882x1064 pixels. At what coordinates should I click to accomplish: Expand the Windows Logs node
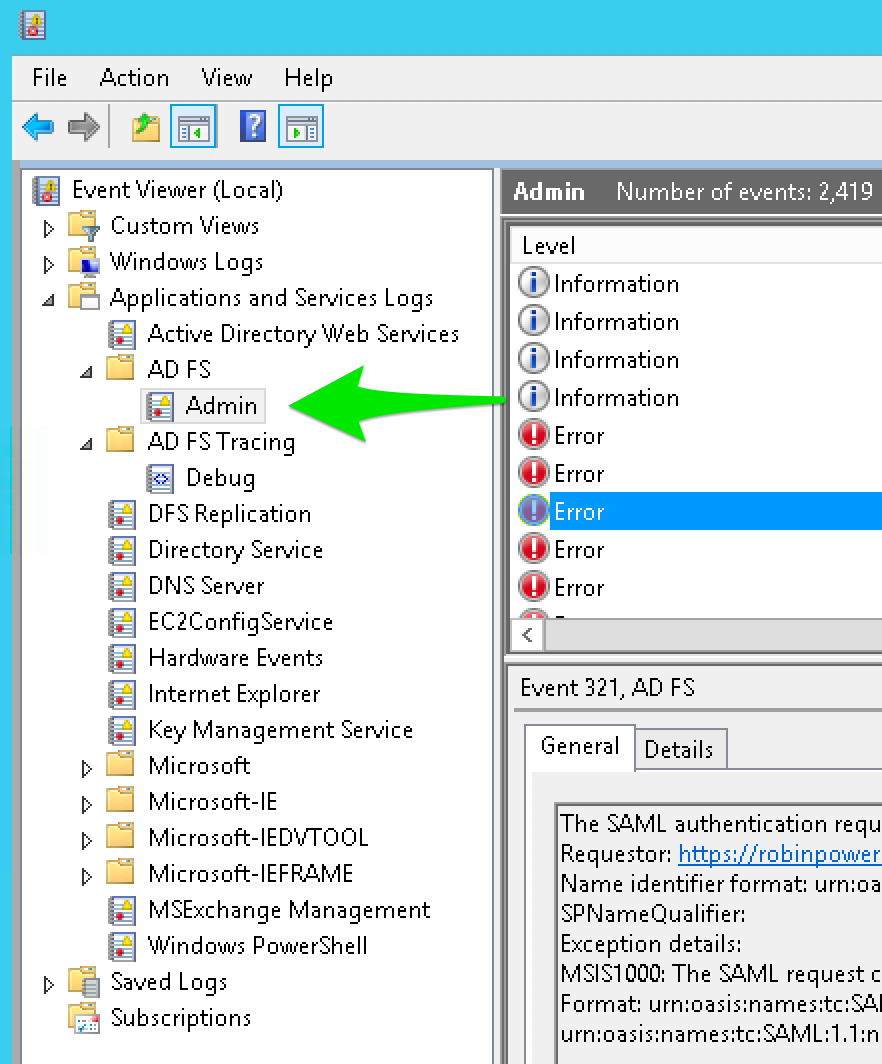click(x=48, y=265)
